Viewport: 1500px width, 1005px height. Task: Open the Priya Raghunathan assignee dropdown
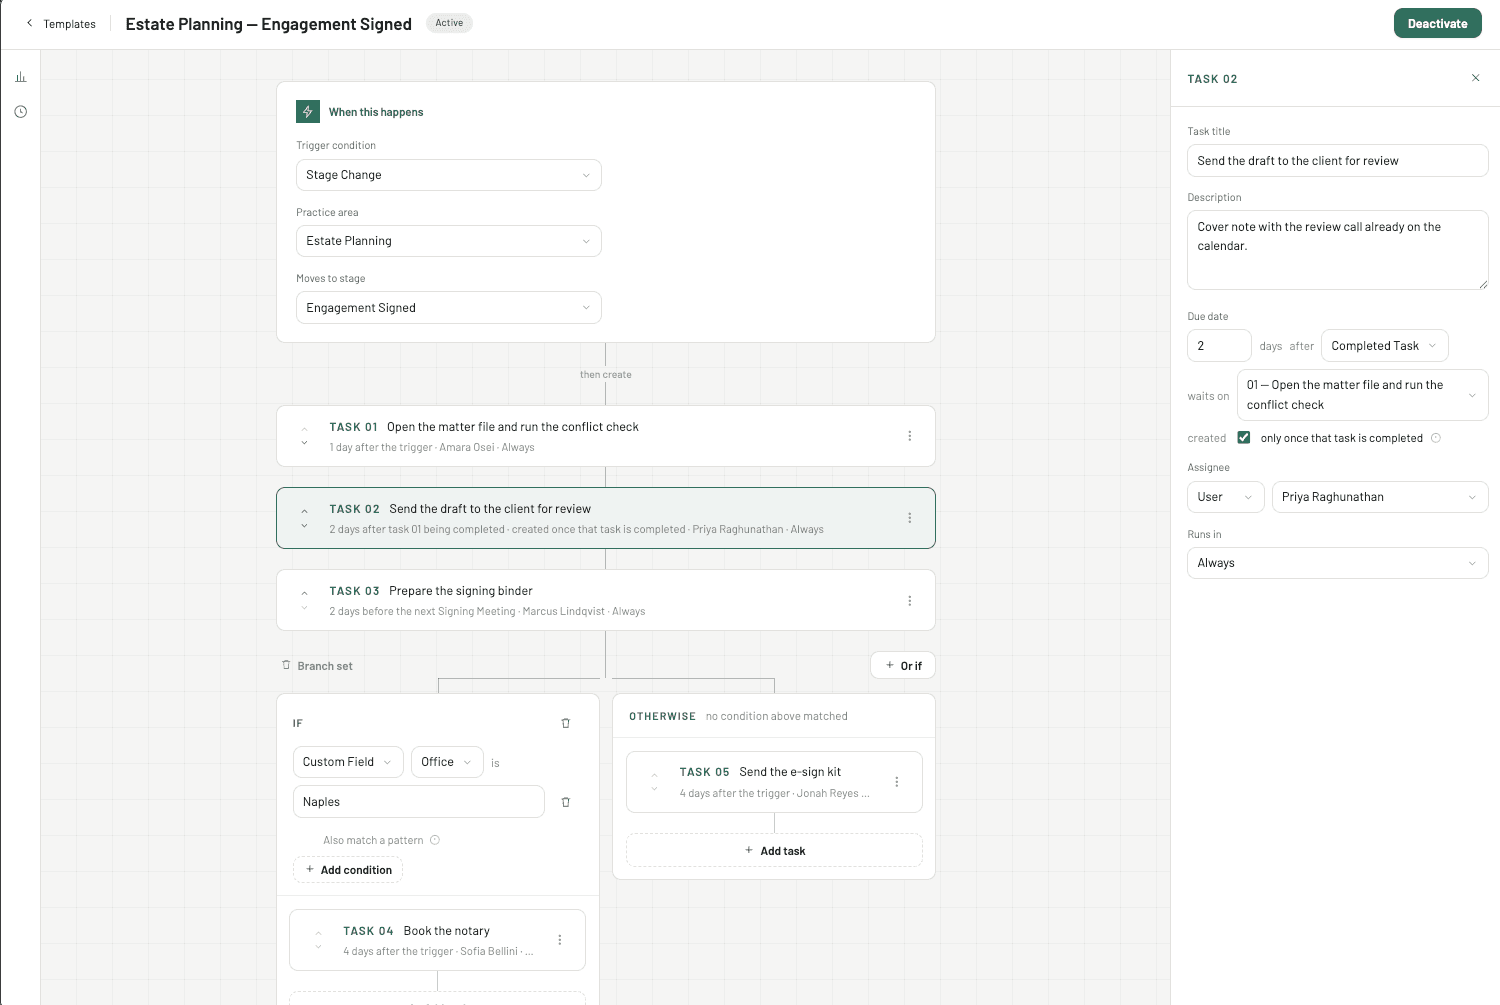pyautogui.click(x=1380, y=497)
